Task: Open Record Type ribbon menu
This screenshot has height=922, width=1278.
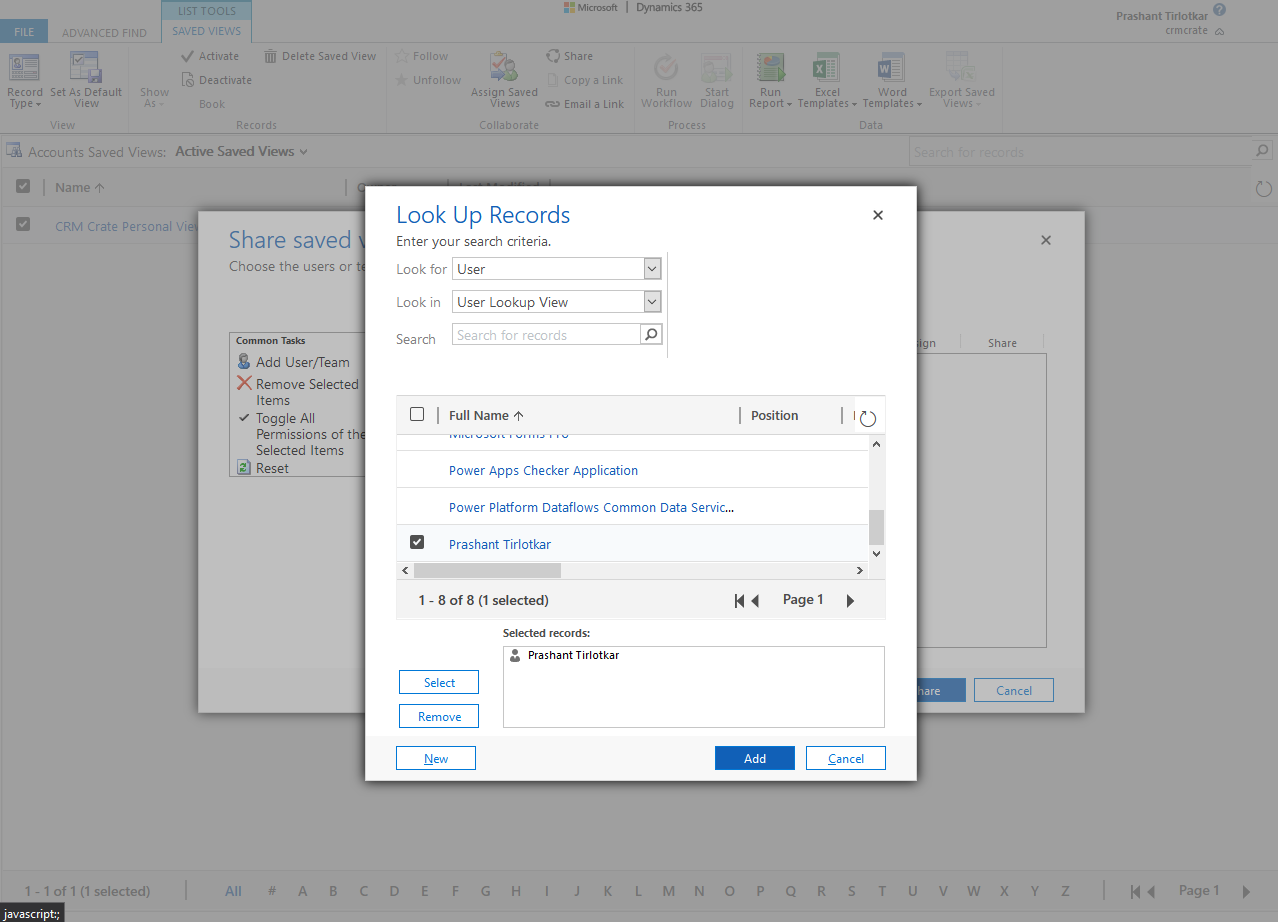Action: pos(25,82)
